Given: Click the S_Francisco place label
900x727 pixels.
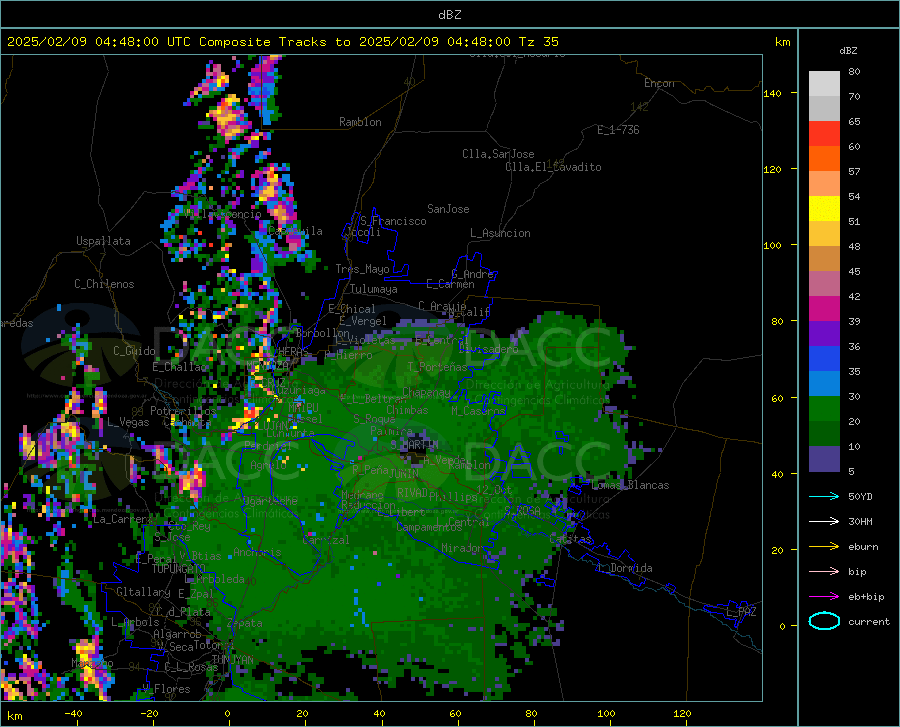Looking at the screenshot, I should coord(394,221).
